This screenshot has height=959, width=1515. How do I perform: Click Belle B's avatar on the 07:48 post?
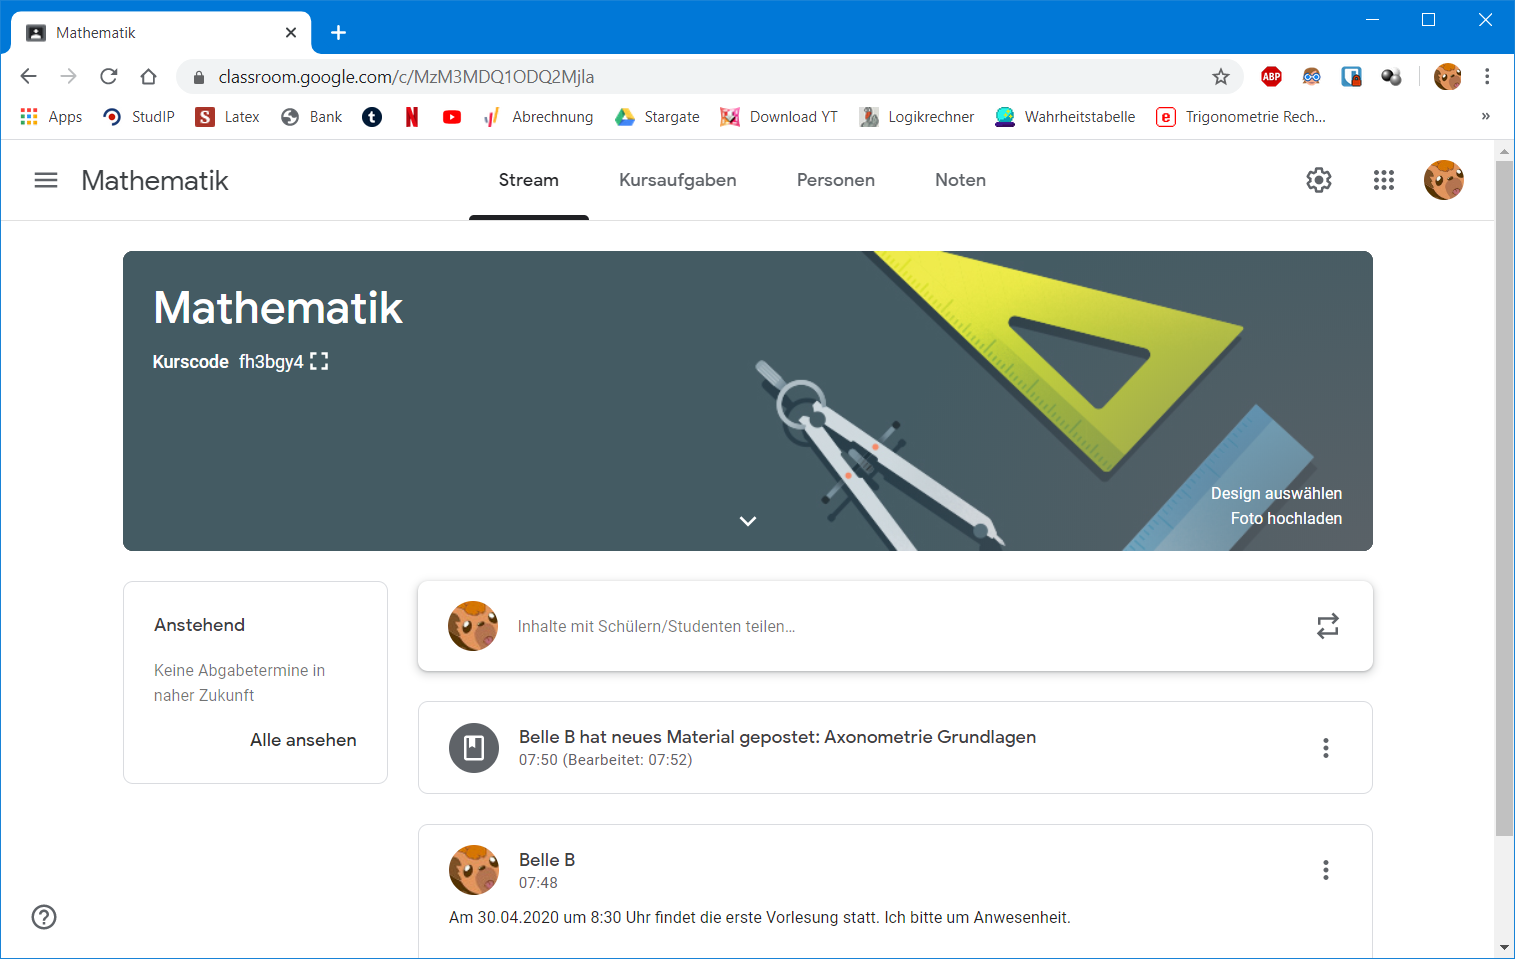[x=474, y=870]
